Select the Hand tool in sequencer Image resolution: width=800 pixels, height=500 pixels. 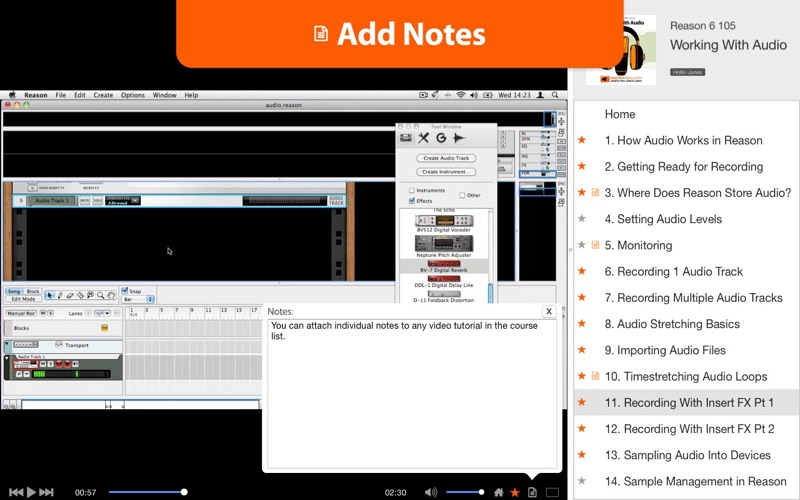coord(111,295)
